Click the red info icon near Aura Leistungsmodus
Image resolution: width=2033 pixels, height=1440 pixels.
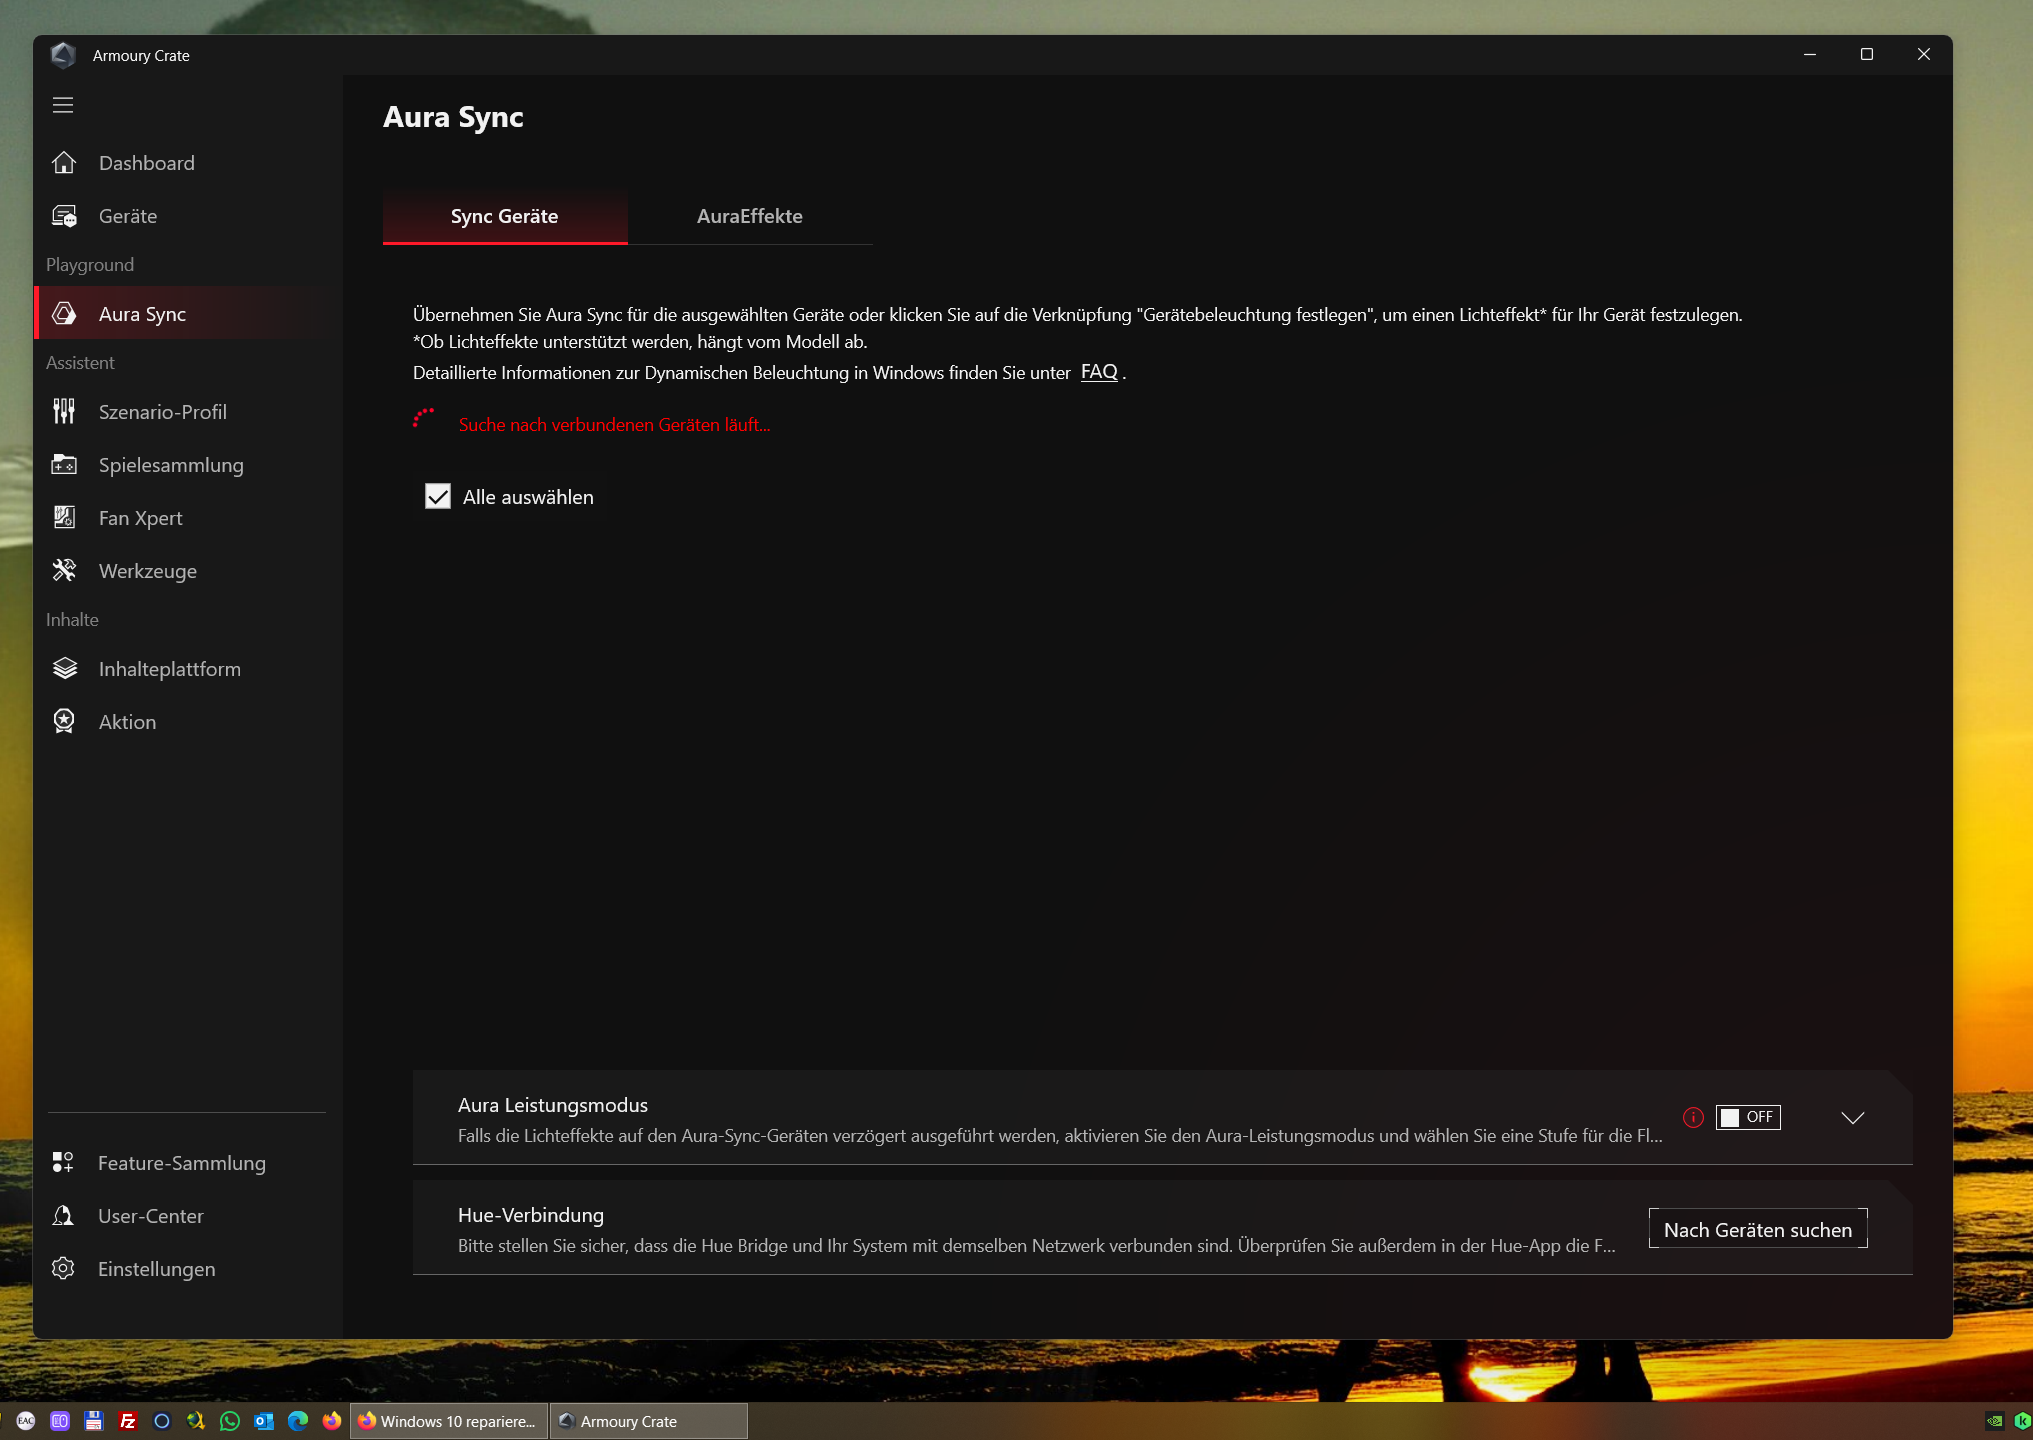click(x=1692, y=1117)
